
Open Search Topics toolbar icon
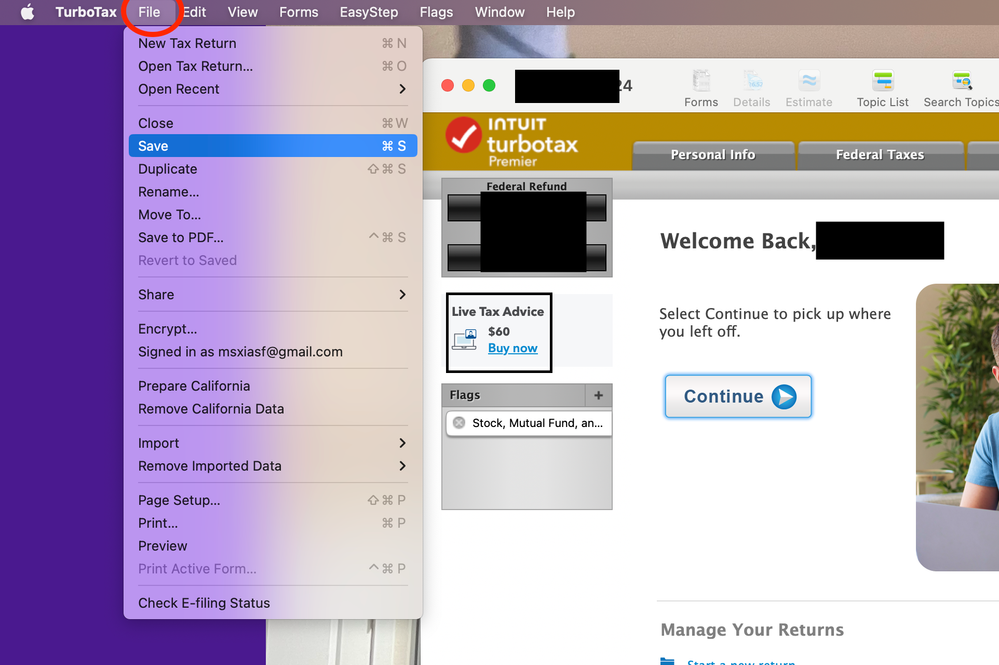pyautogui.click(x=961, y=89)
